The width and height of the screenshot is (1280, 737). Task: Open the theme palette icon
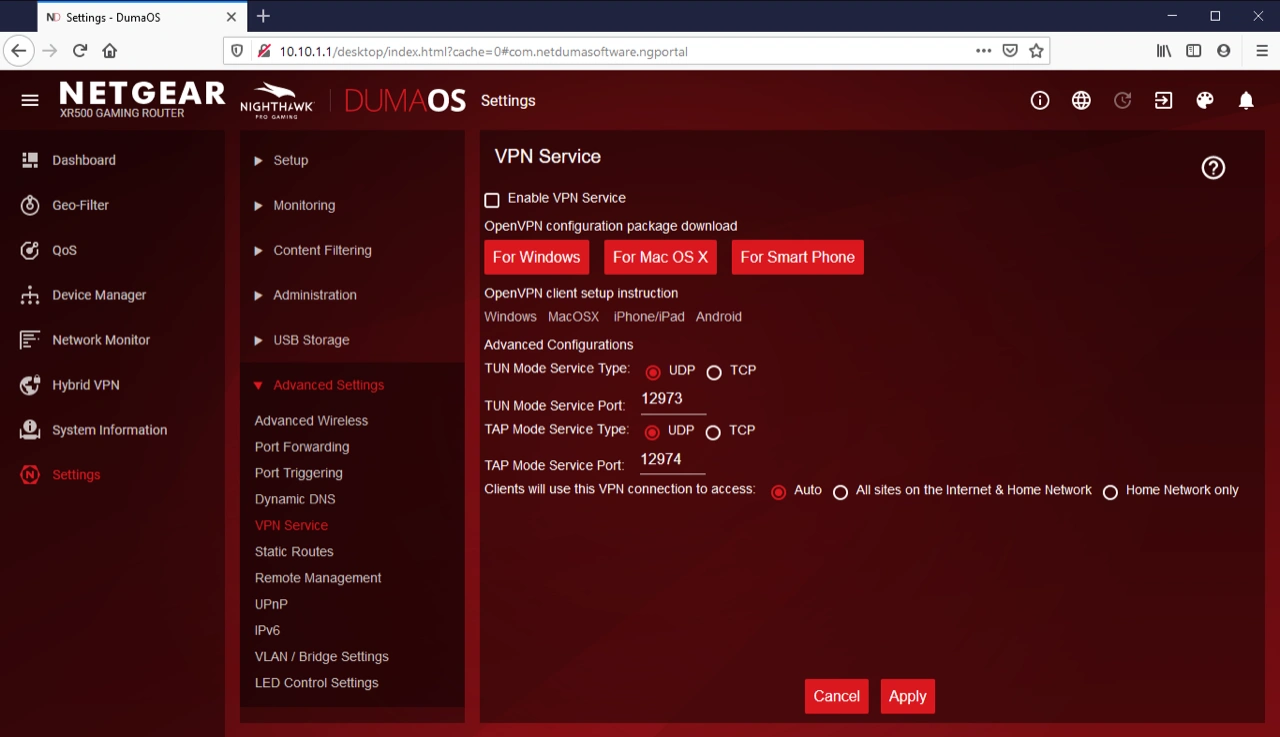pyautogui.click(x=1205, y=100)
